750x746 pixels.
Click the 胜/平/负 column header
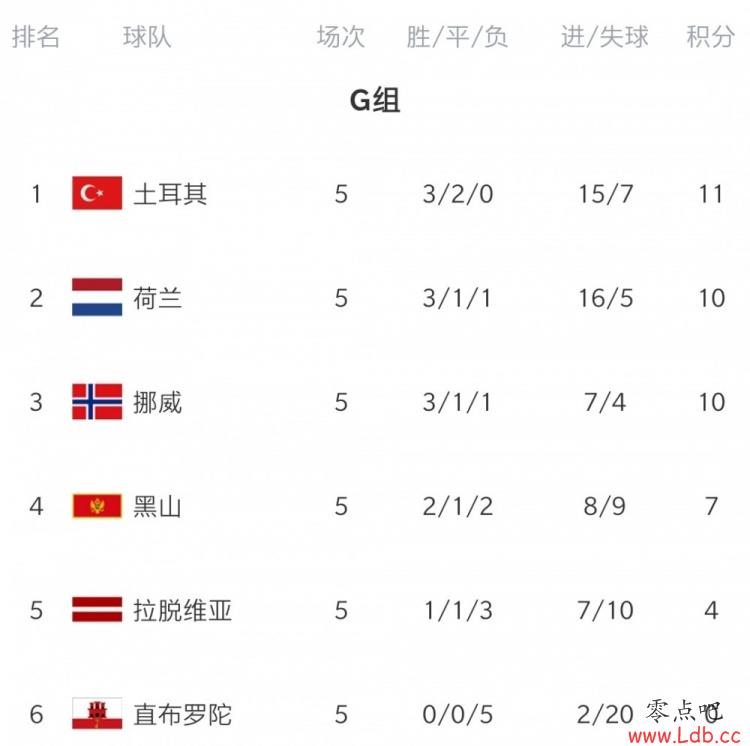[x=457, y=37]
